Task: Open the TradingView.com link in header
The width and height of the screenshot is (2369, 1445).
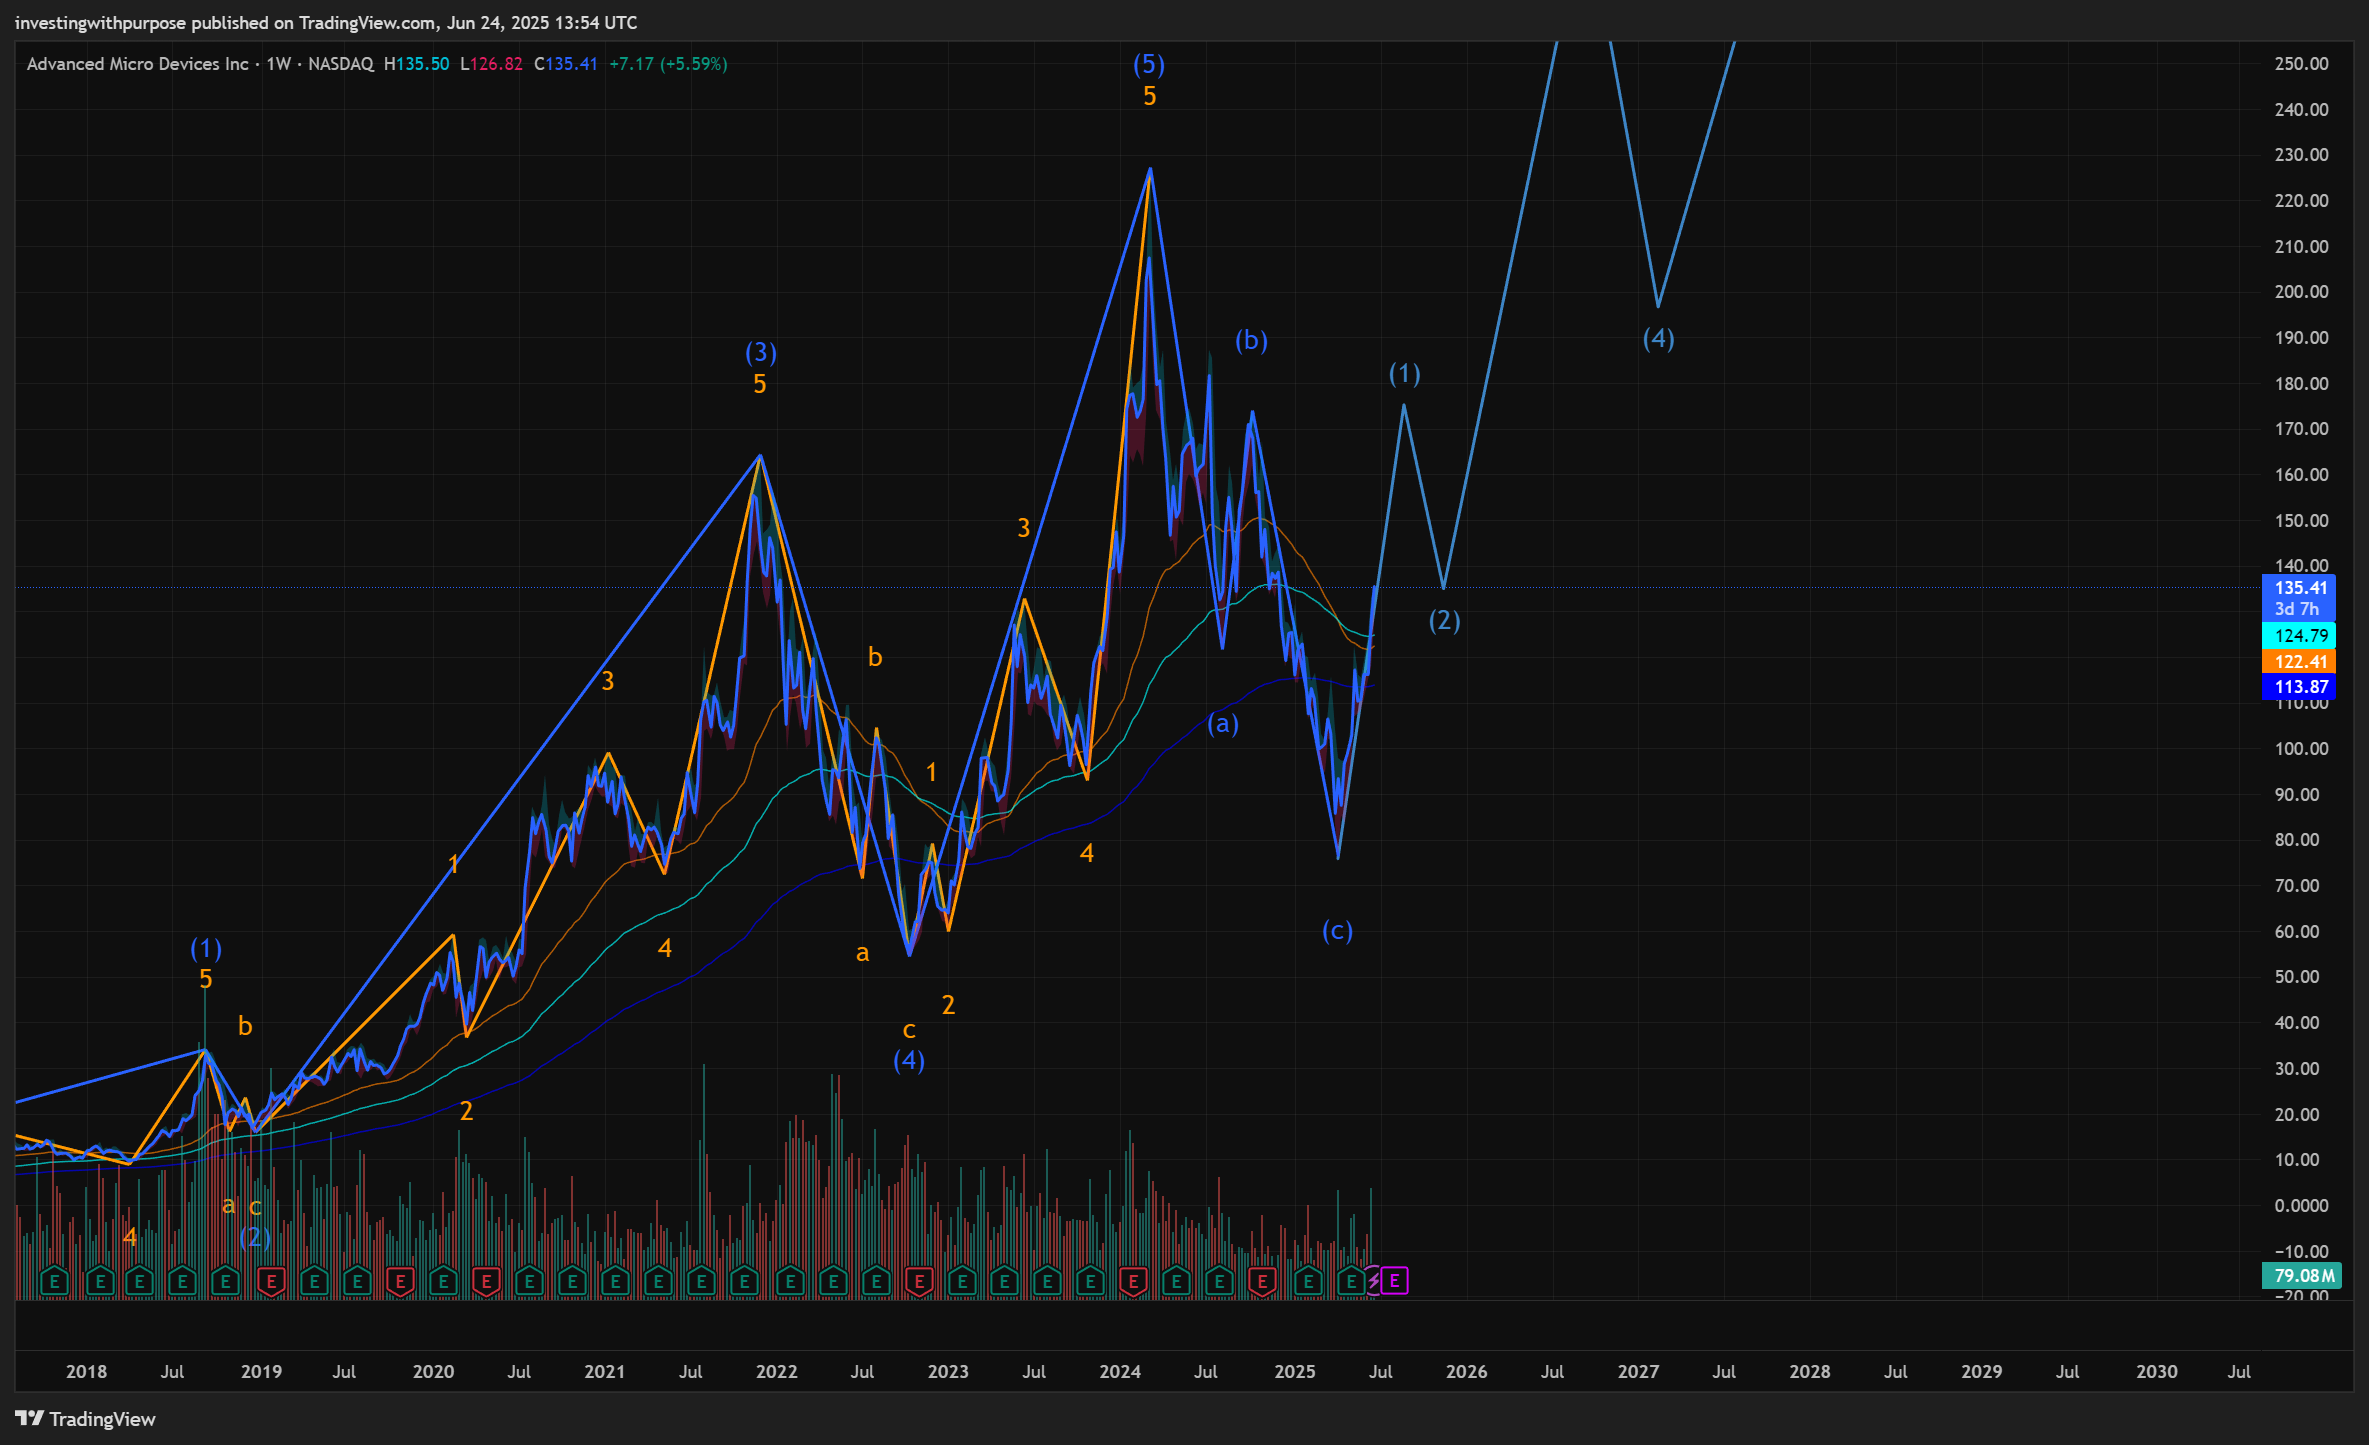Action: pos(367,22)
